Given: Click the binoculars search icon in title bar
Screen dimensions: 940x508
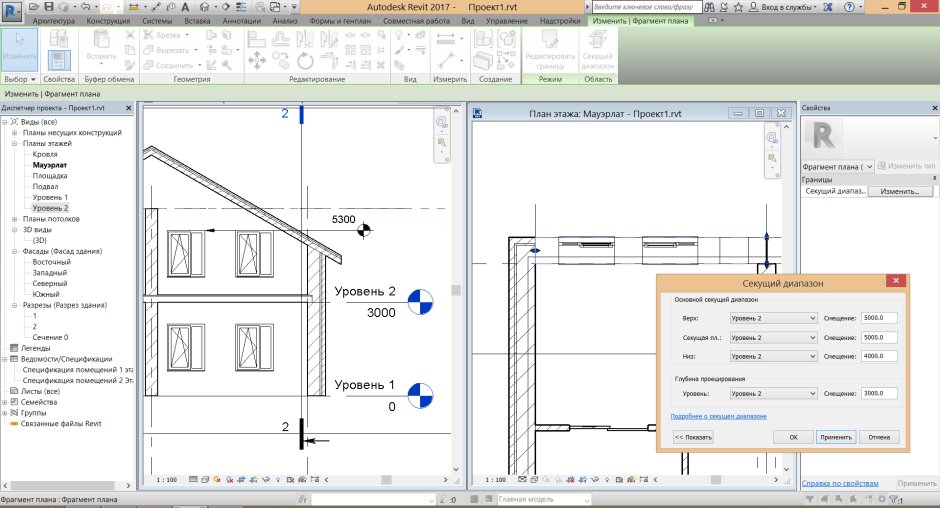Looking at the screenshot, I should coord(709,7).
